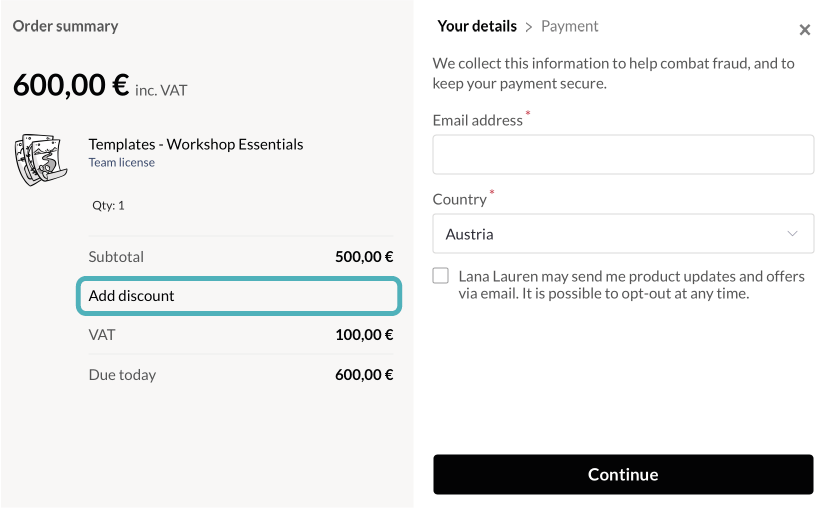Click the Email address field label

477,120
